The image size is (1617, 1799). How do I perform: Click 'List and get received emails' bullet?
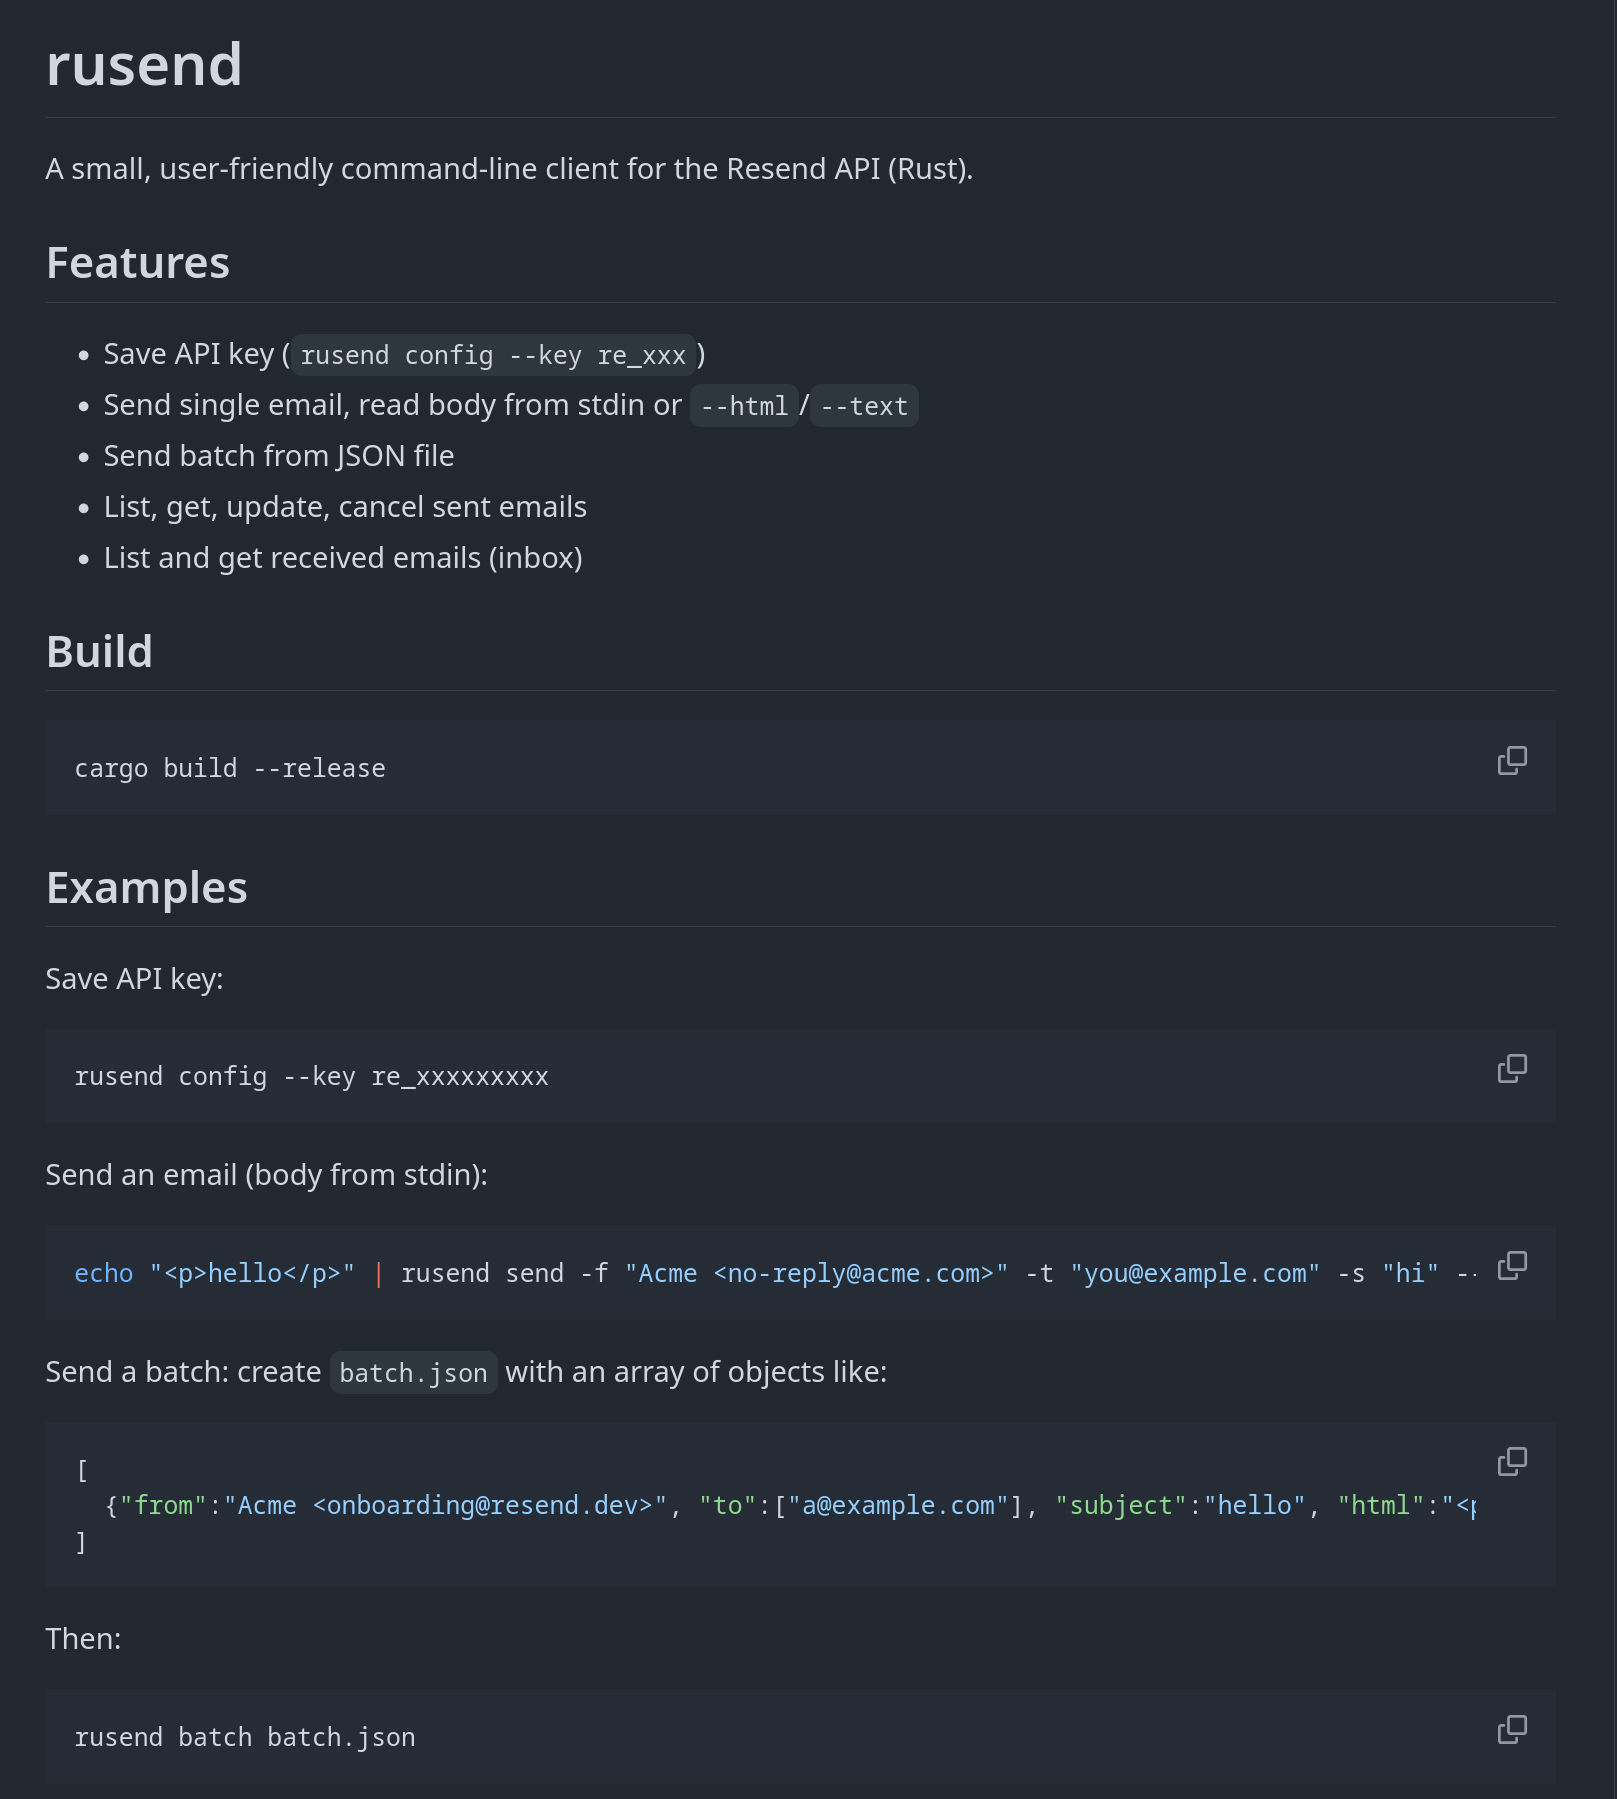[343, 559]
